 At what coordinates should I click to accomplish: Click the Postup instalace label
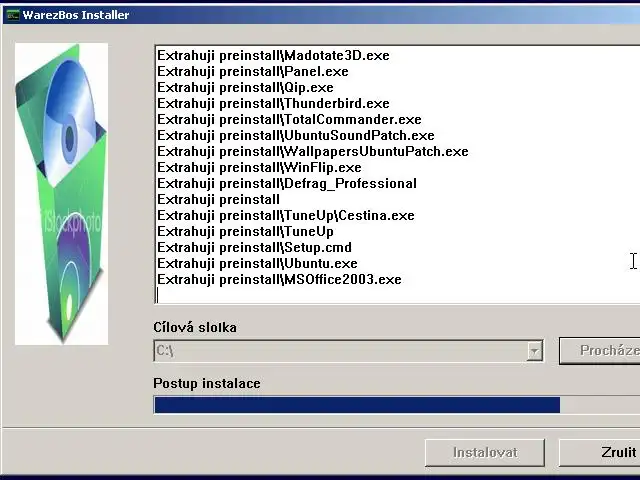point(207,383)
